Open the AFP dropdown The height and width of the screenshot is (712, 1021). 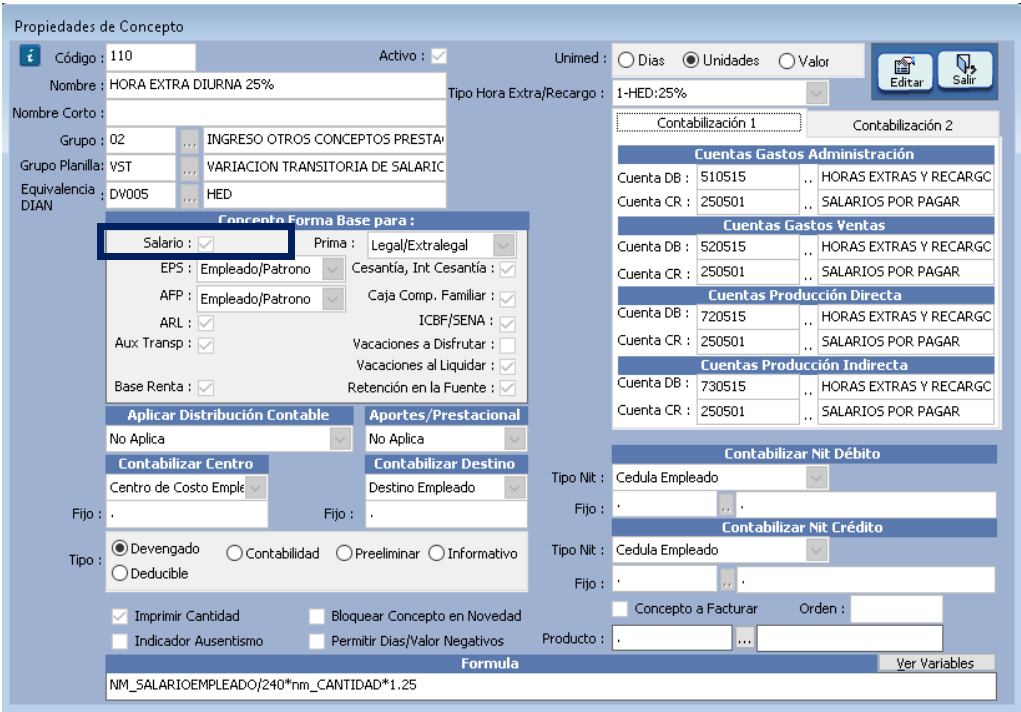pos(333,298)
